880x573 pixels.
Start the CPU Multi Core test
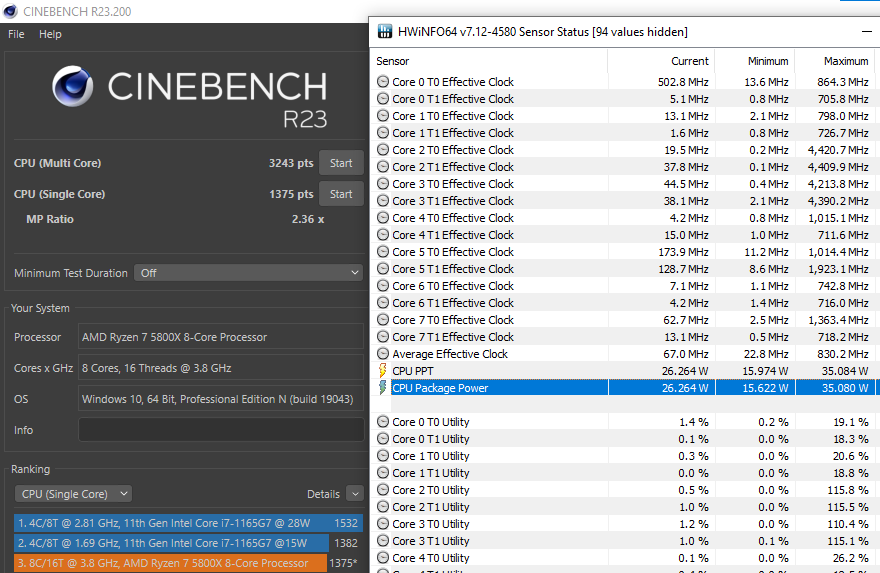click(x=341, y=163)
